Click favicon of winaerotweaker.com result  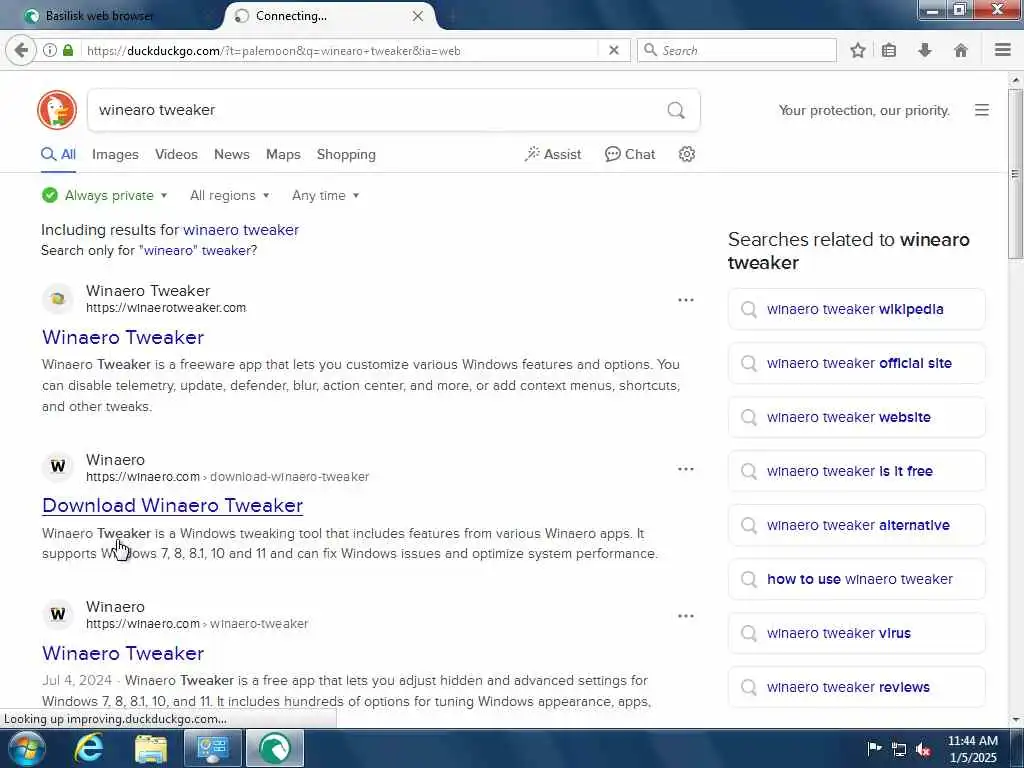click(x=58, y=298)
